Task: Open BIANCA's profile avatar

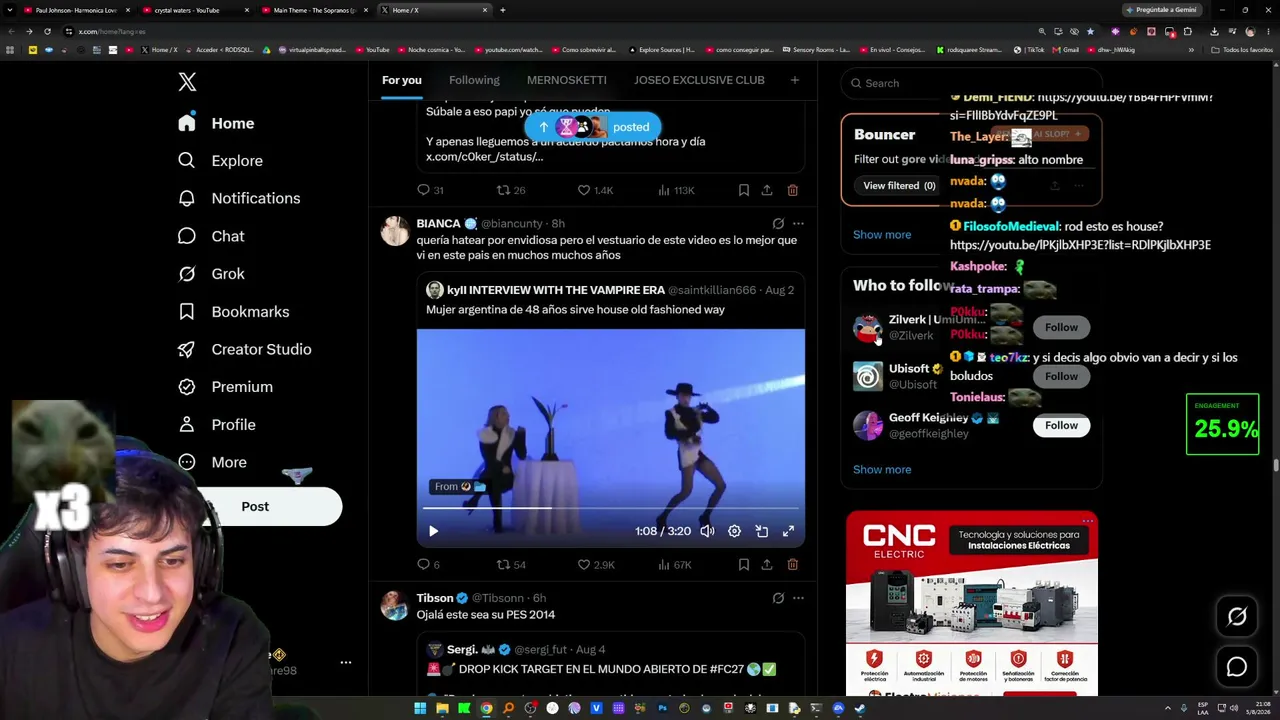Action: click(395, 231)
